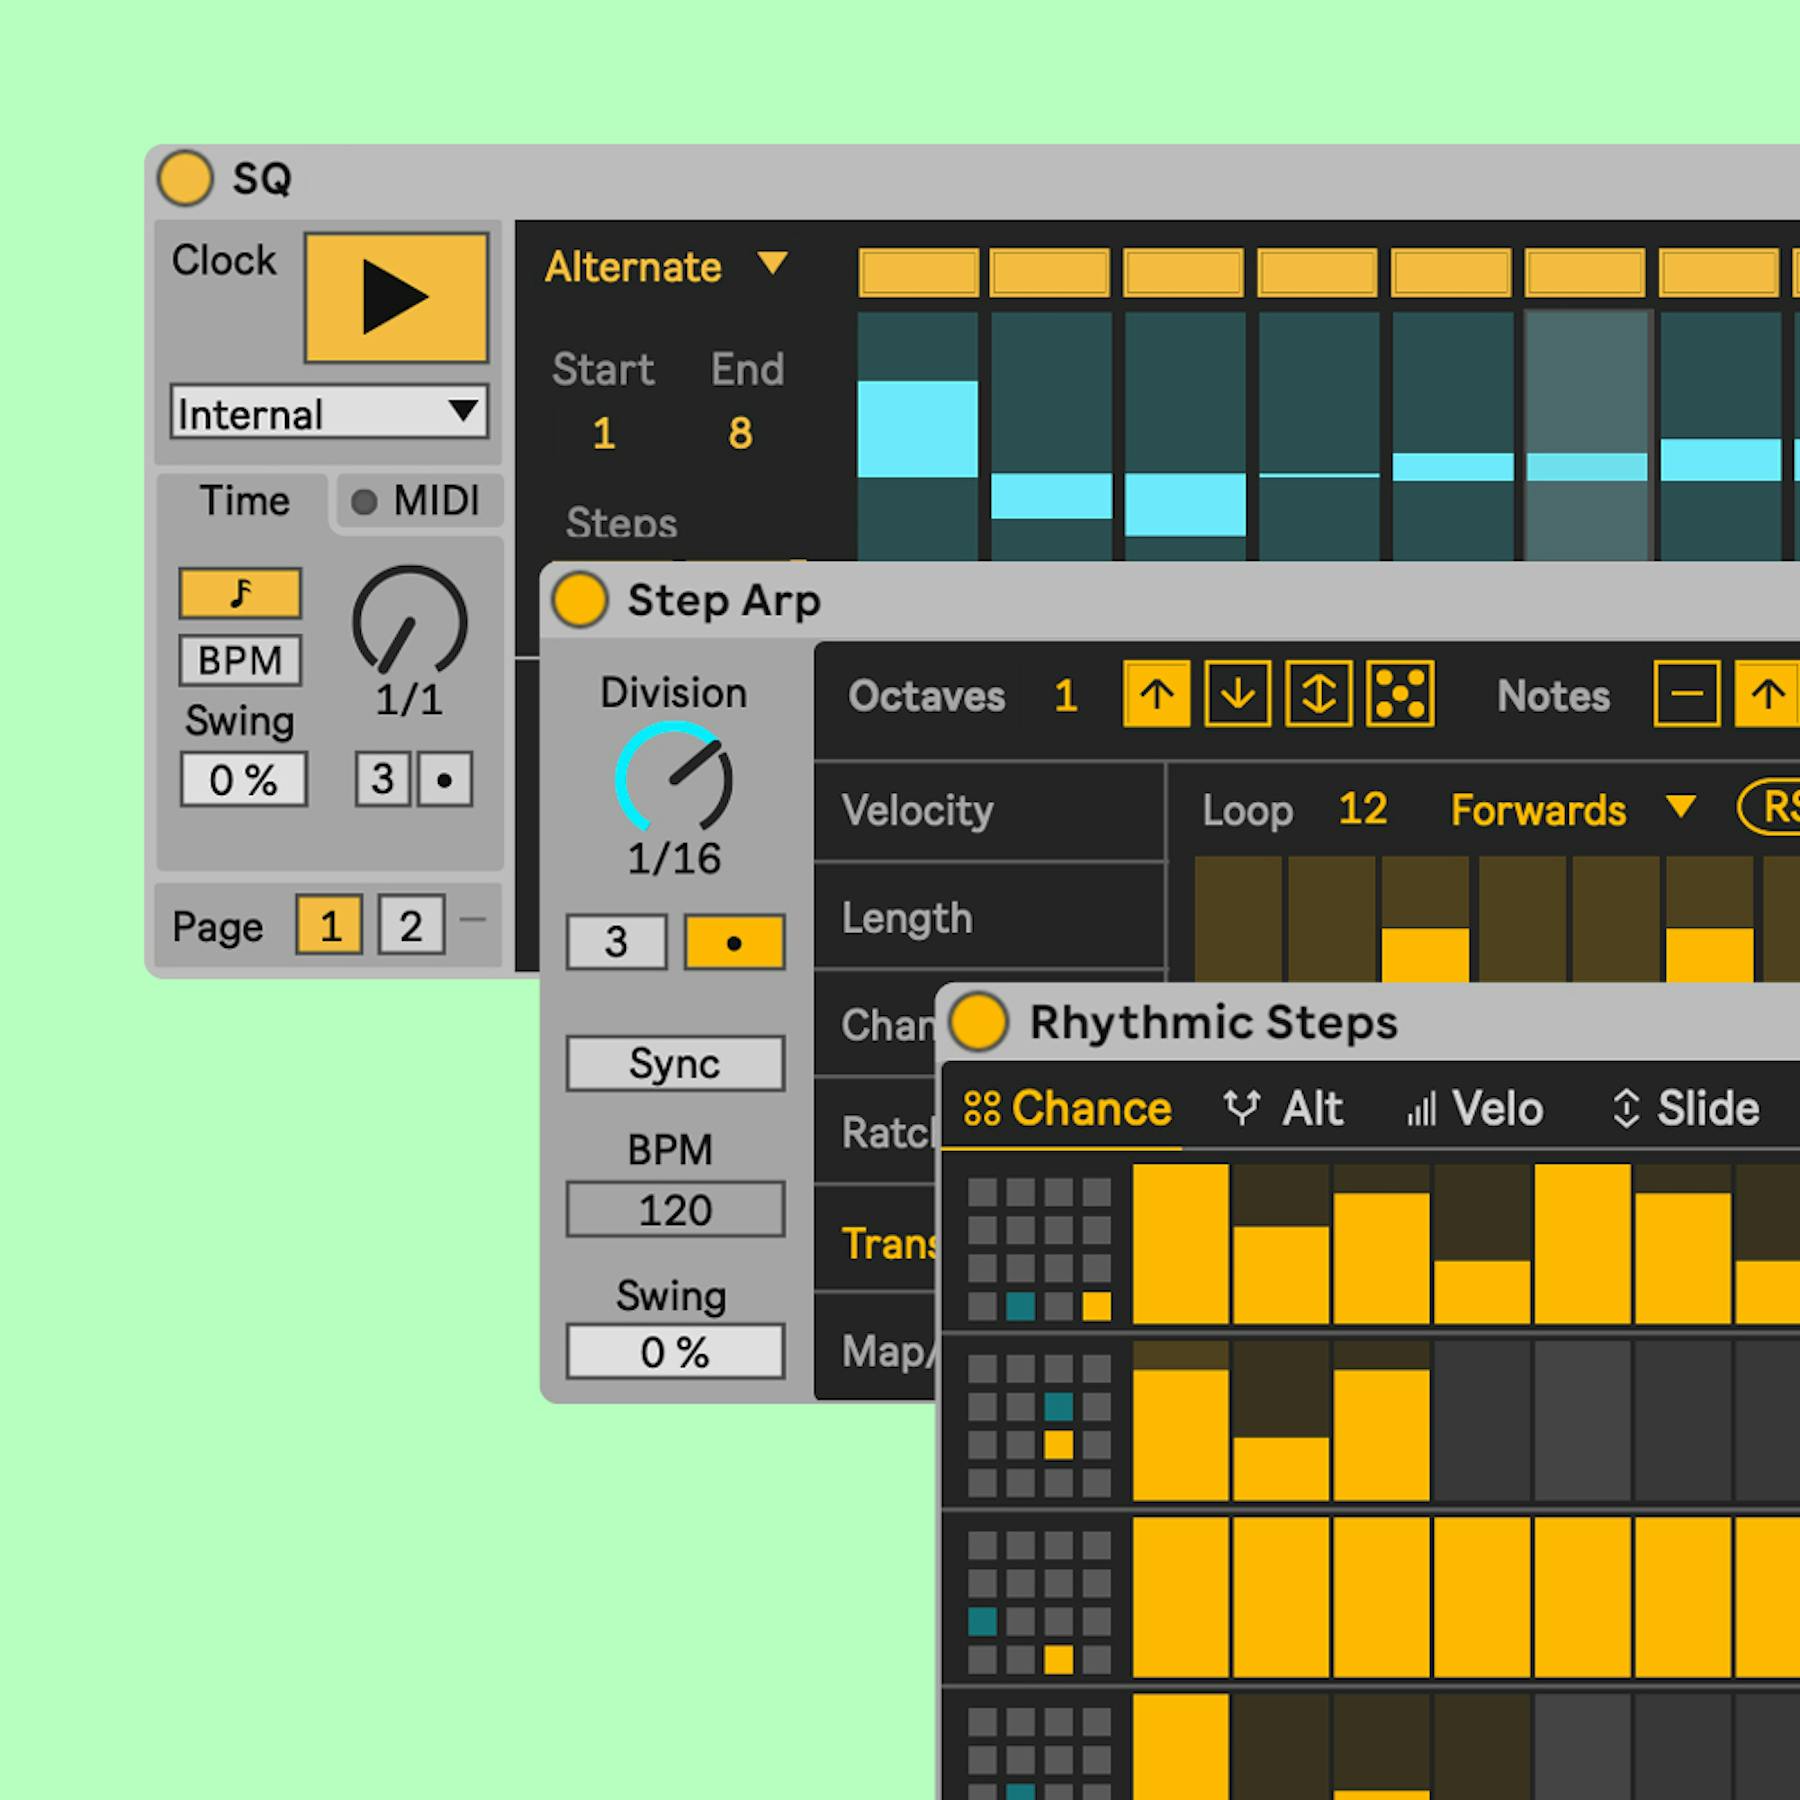The height and width of the screenshot is (1800, 1800).
Task: Open the Internal clock source dropdown
Action: 328,413
